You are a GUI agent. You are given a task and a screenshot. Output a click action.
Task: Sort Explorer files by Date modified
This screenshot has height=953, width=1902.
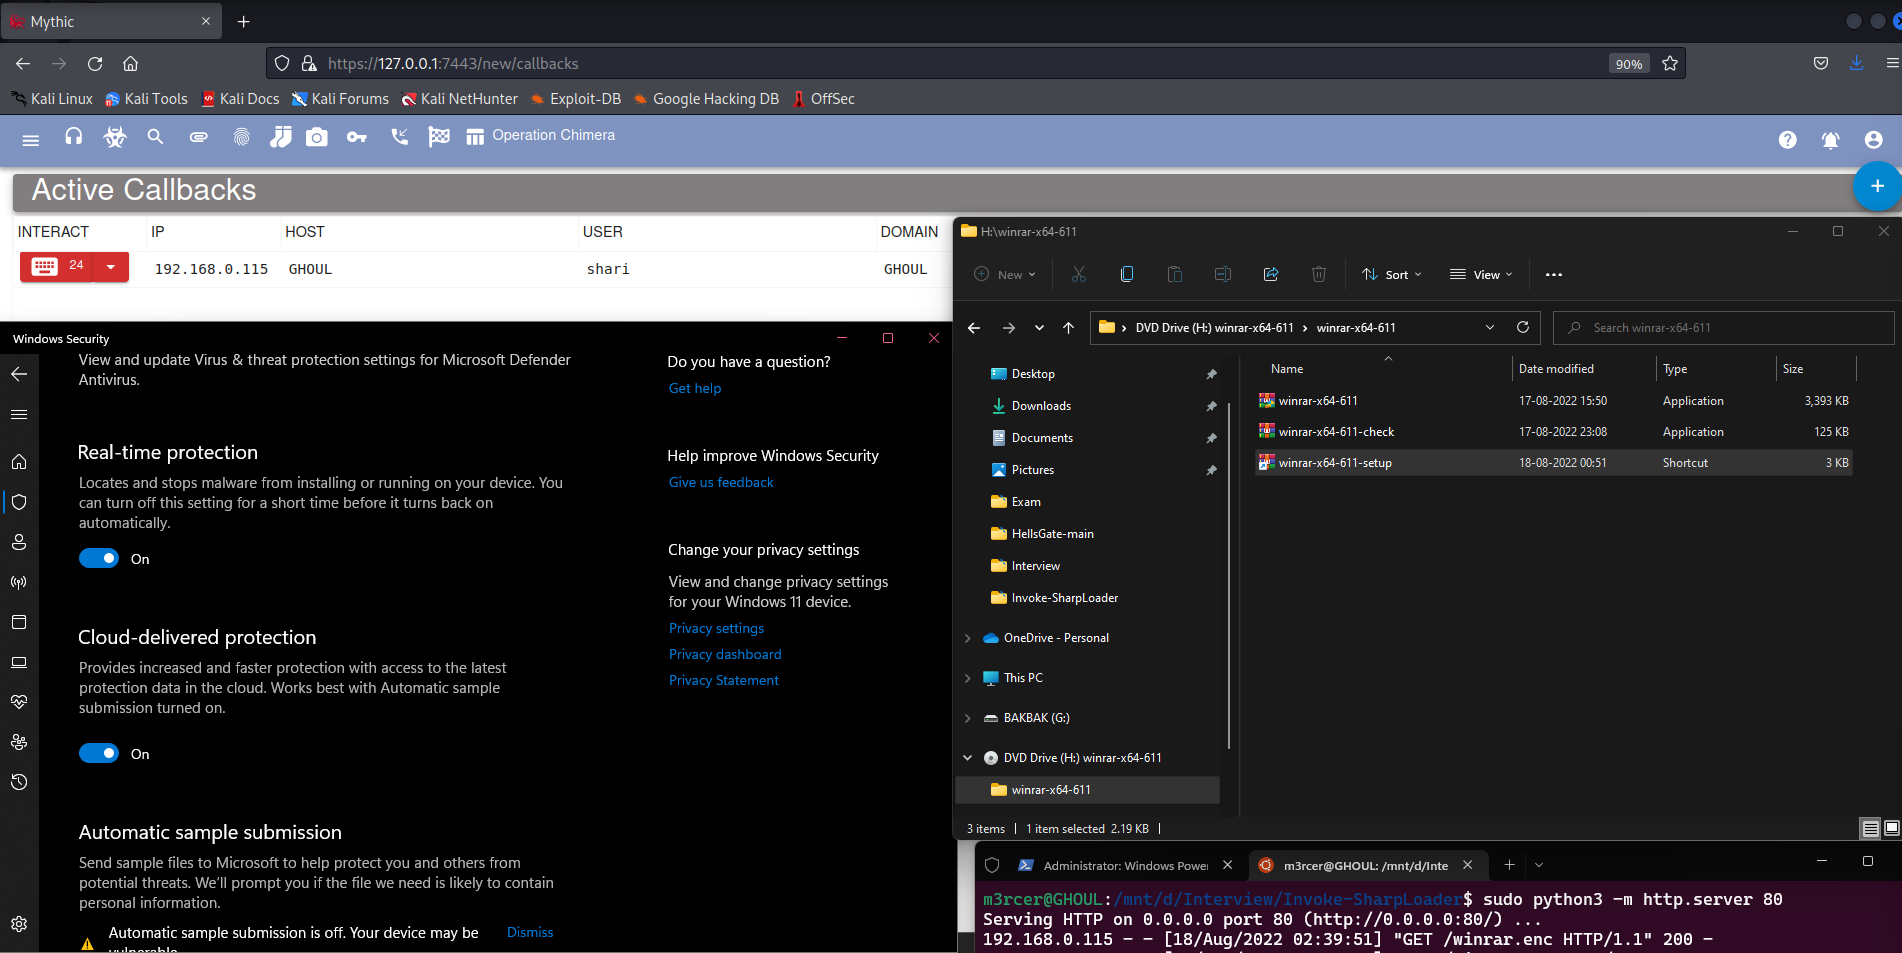pyautogui.click(x=1556, y=369)
